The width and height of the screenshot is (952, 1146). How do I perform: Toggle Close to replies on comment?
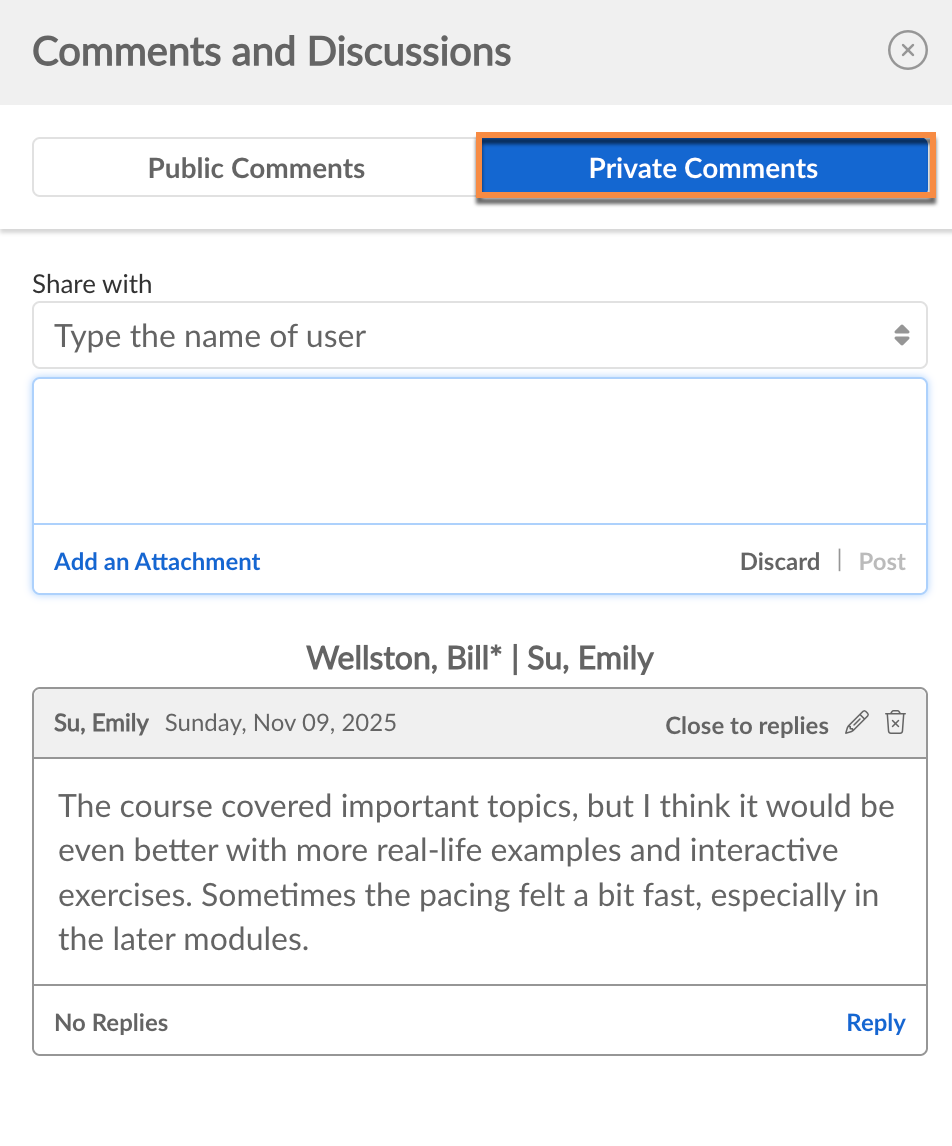tap(747, 726)
